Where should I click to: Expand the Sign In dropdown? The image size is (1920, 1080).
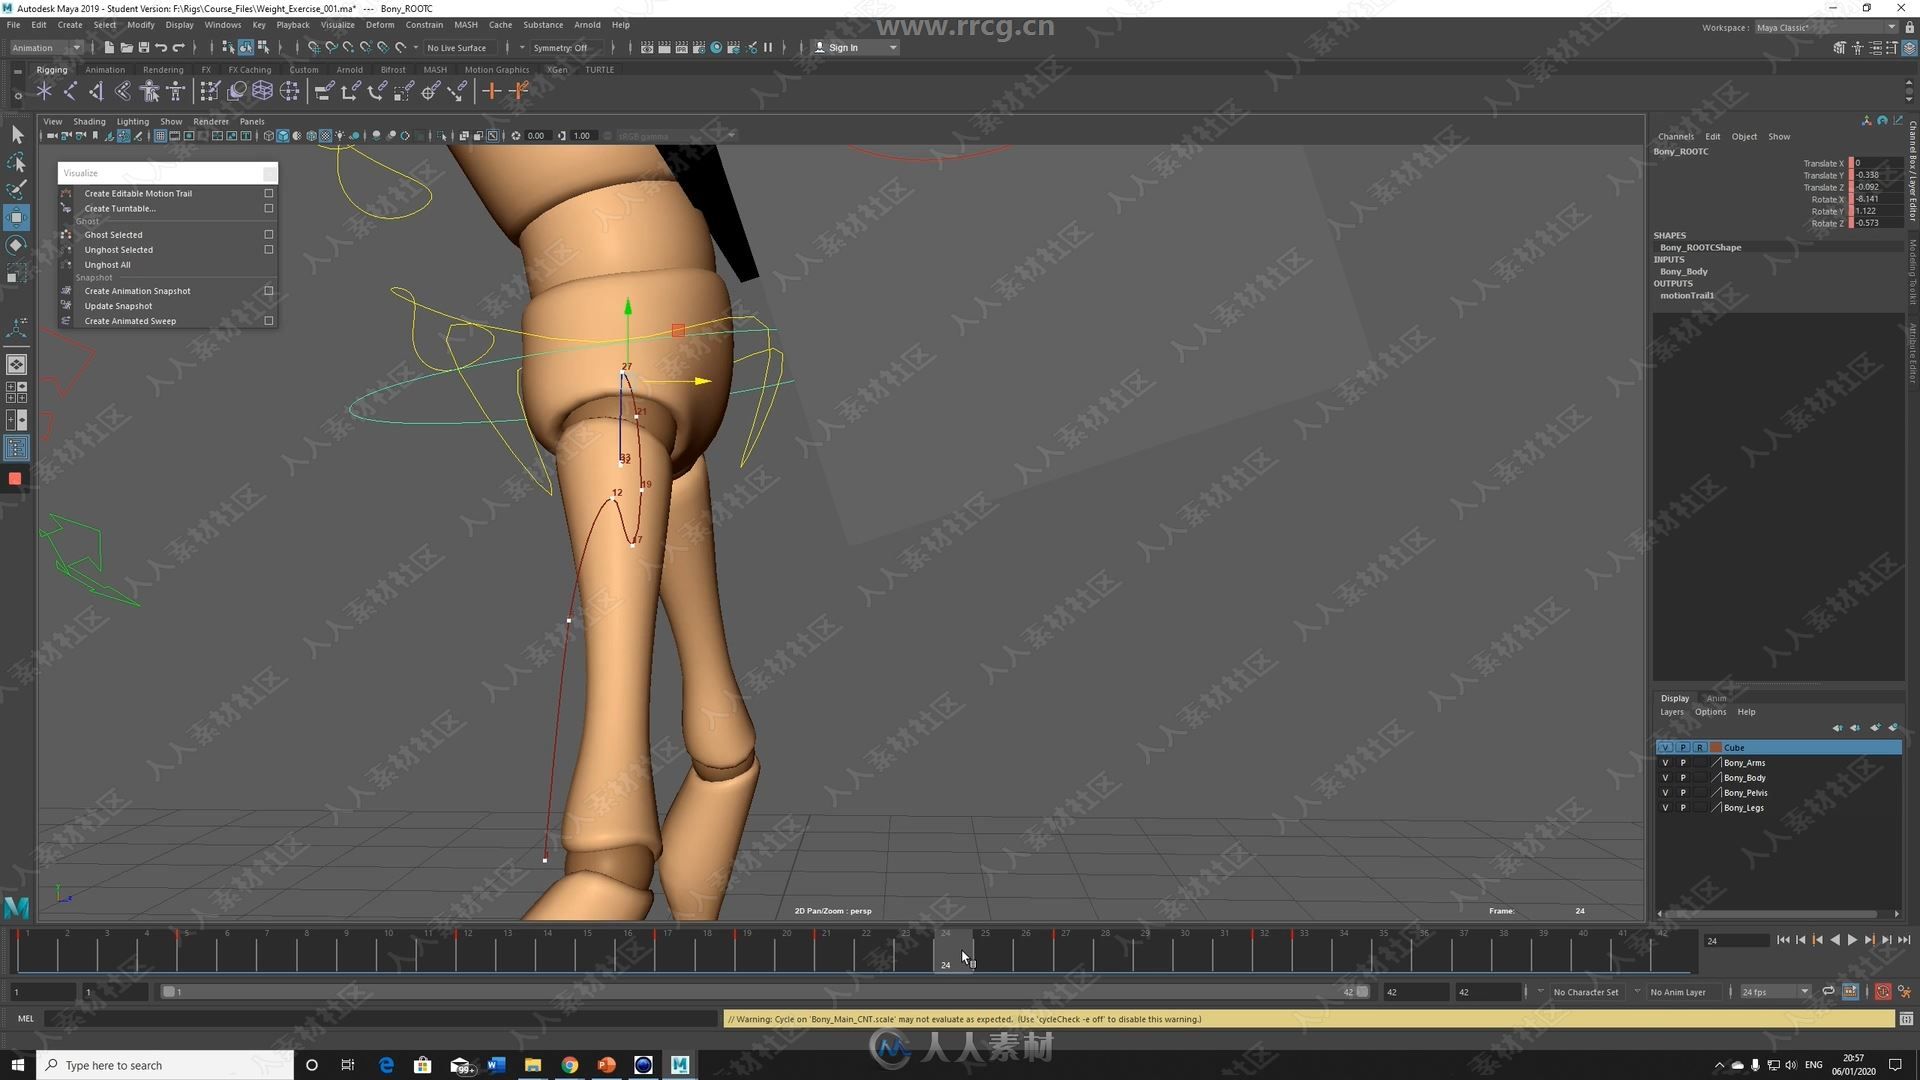pos(856,47)
